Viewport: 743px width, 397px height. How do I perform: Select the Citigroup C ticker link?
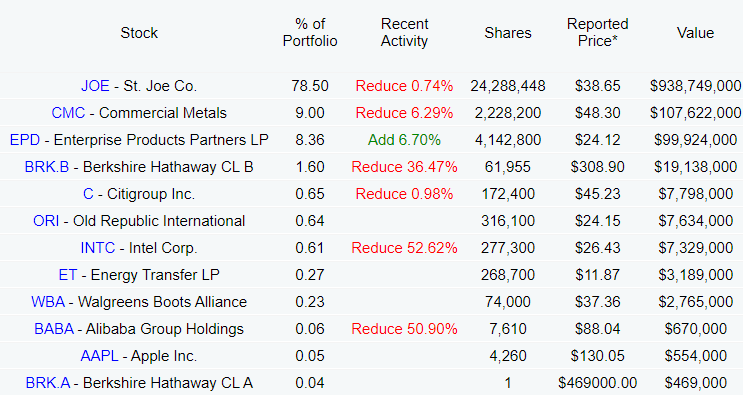[88, 194]
